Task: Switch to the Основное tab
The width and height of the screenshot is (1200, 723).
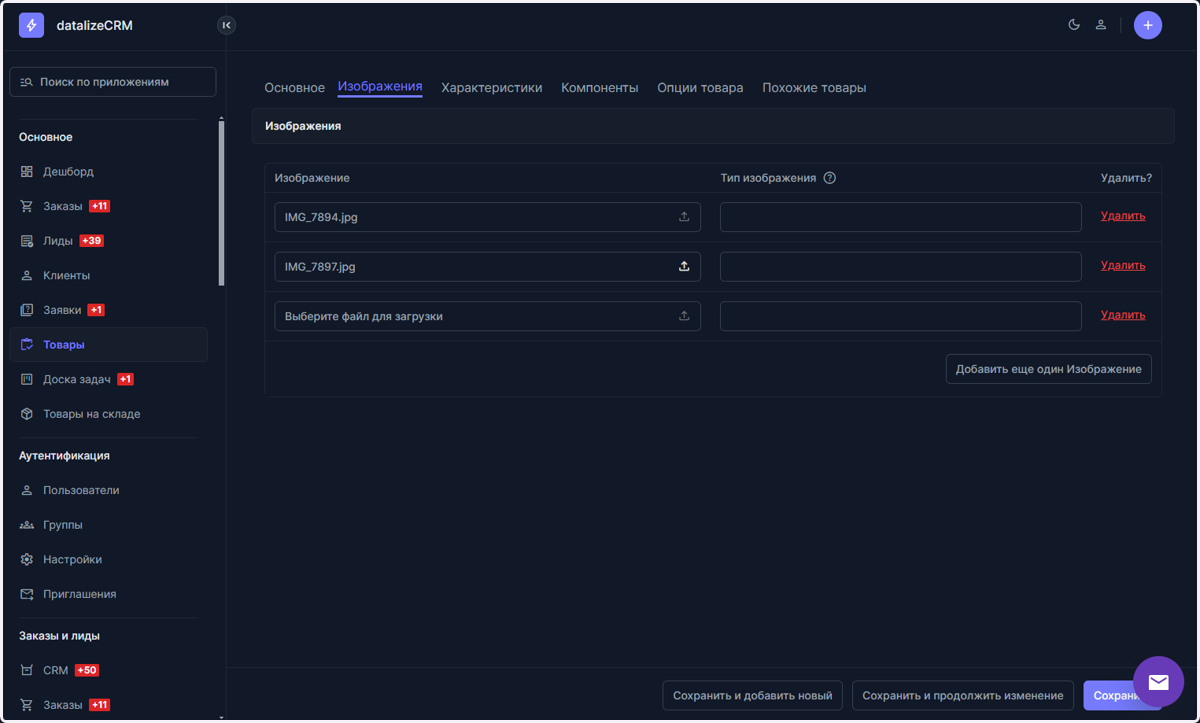Action: tap(294, 88)
